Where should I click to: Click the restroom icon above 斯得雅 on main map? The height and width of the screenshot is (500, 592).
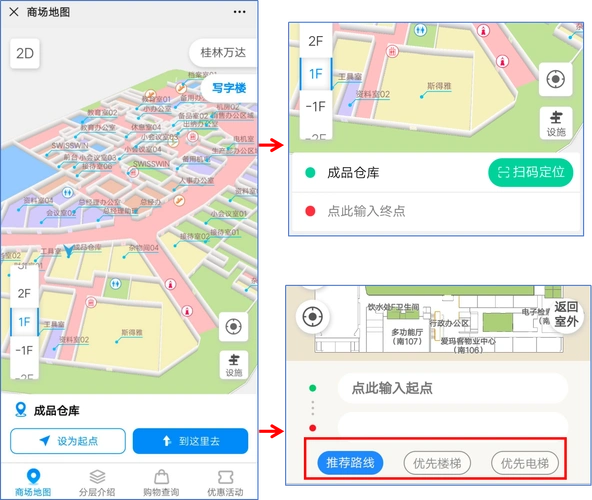tap(116, 283)
